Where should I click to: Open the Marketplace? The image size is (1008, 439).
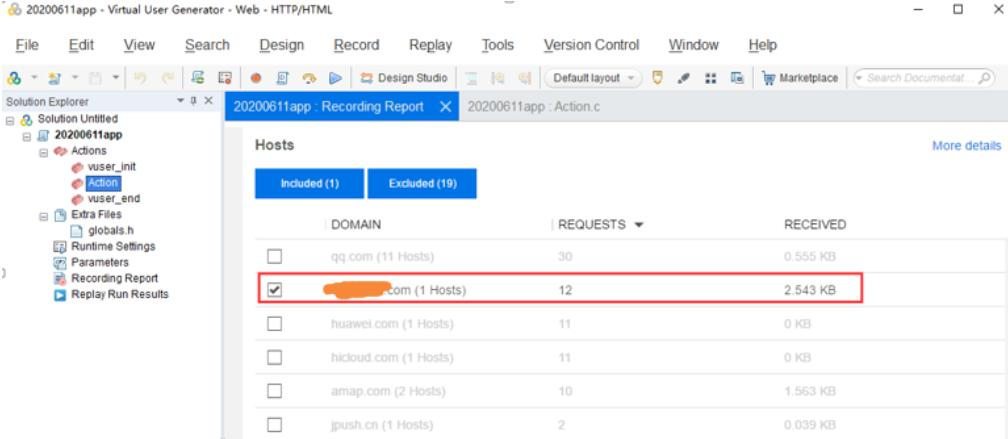pyautogui.click(x=800, y=78)
